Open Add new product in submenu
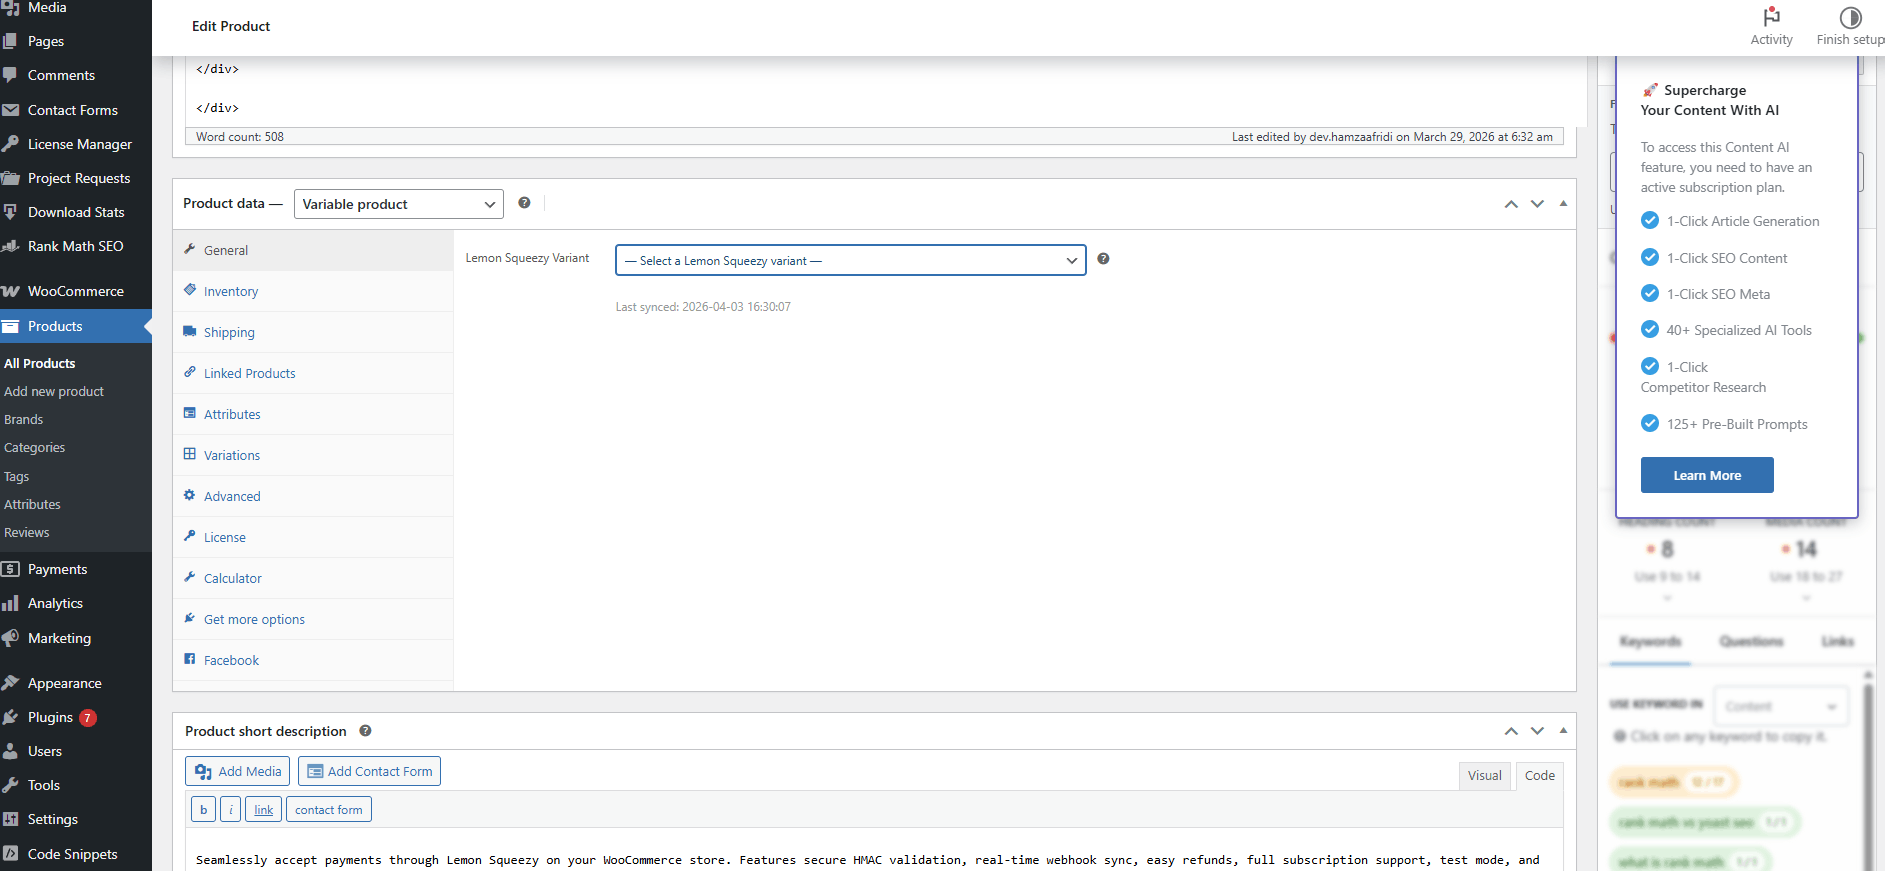Screen dimensions: 1885x871 [54, 391]
